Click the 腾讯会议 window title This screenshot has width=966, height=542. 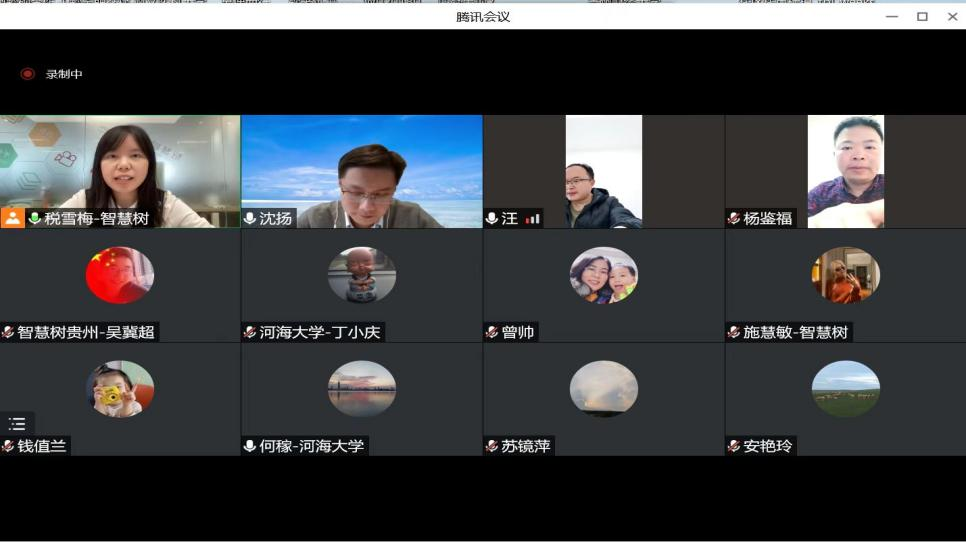coord(483,16)
